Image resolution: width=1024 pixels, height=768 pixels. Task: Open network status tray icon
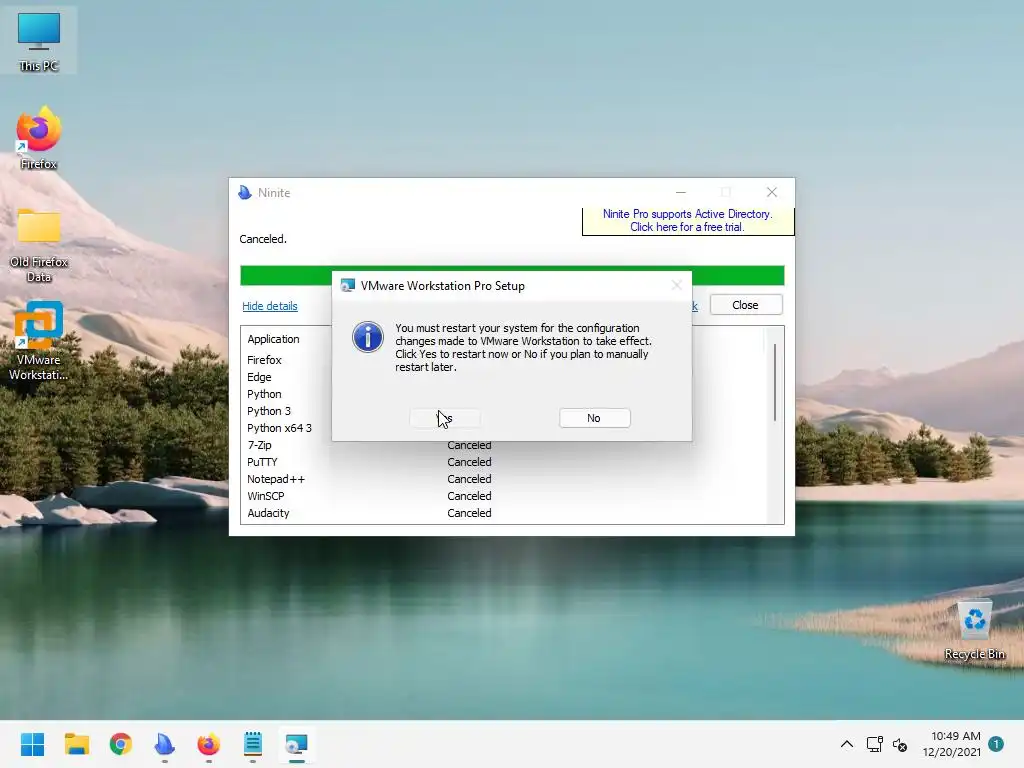874,744
